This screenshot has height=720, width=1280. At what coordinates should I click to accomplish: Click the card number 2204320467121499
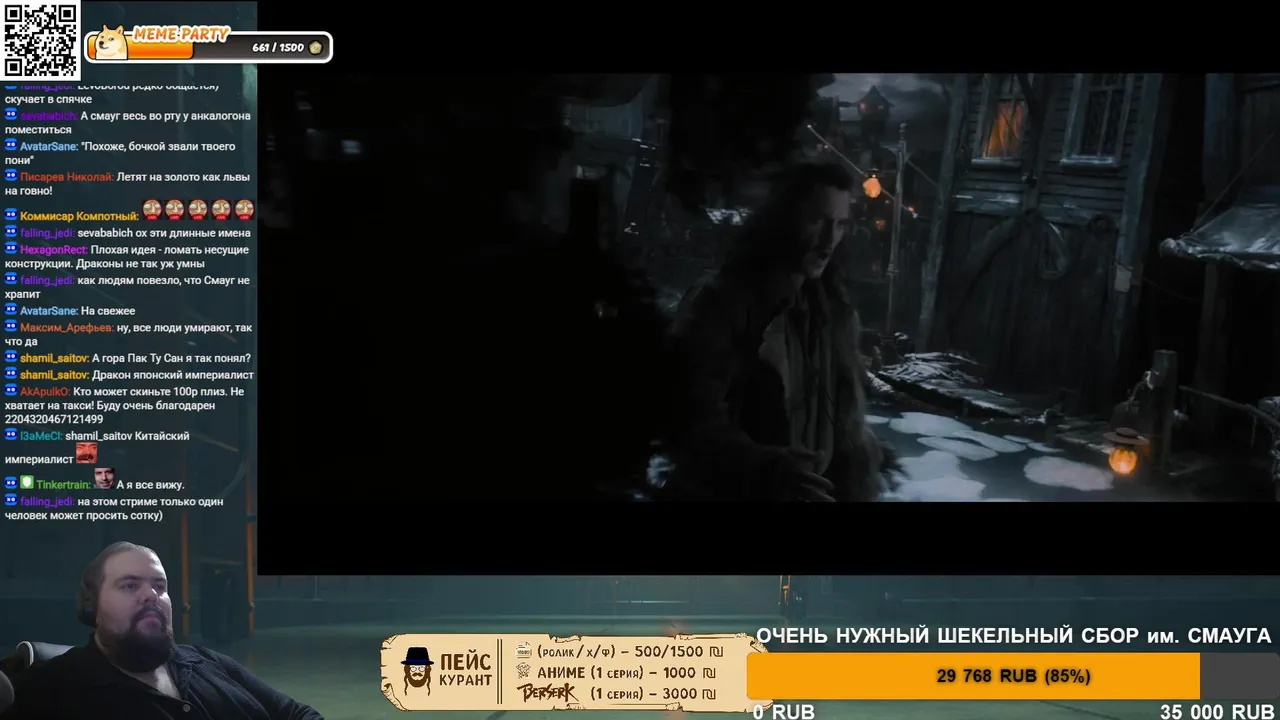pos(54,419)
